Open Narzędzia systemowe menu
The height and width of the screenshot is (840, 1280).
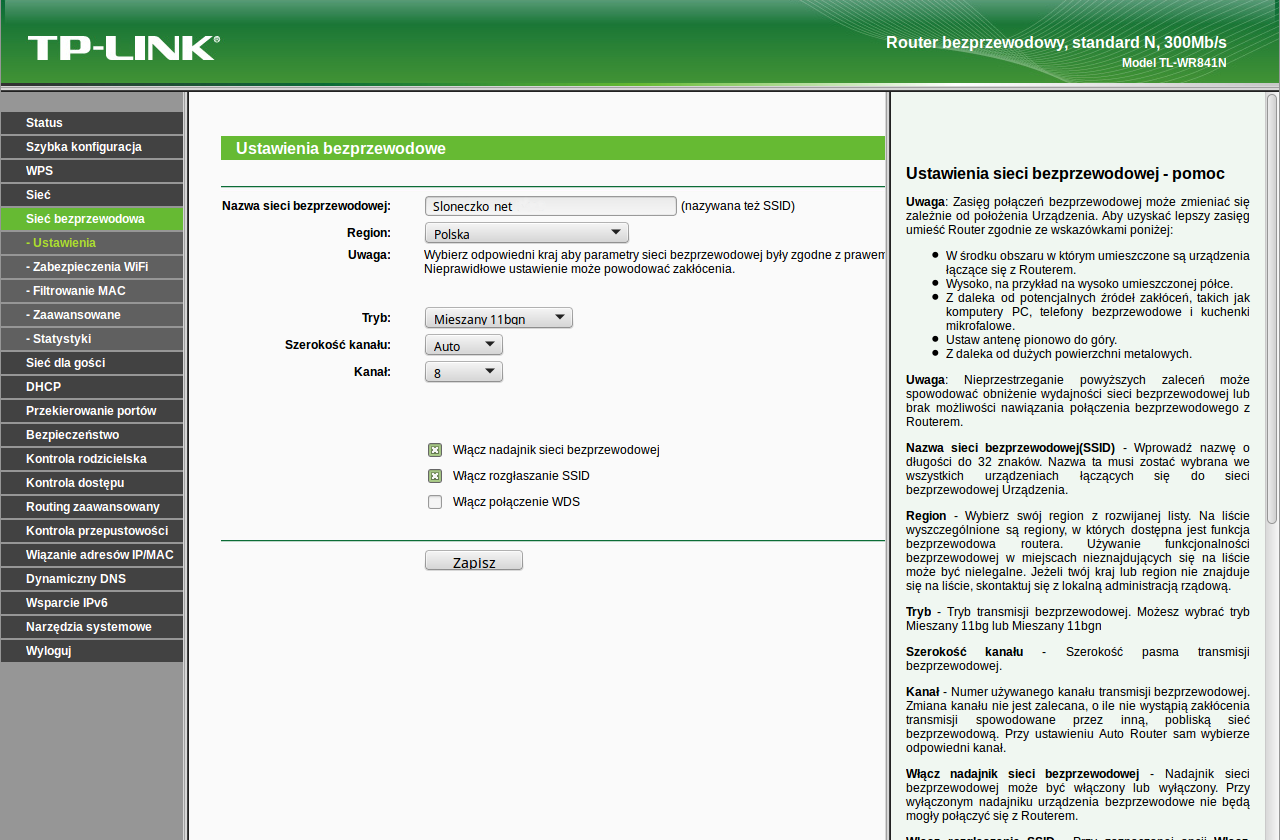tap(92, 627)
